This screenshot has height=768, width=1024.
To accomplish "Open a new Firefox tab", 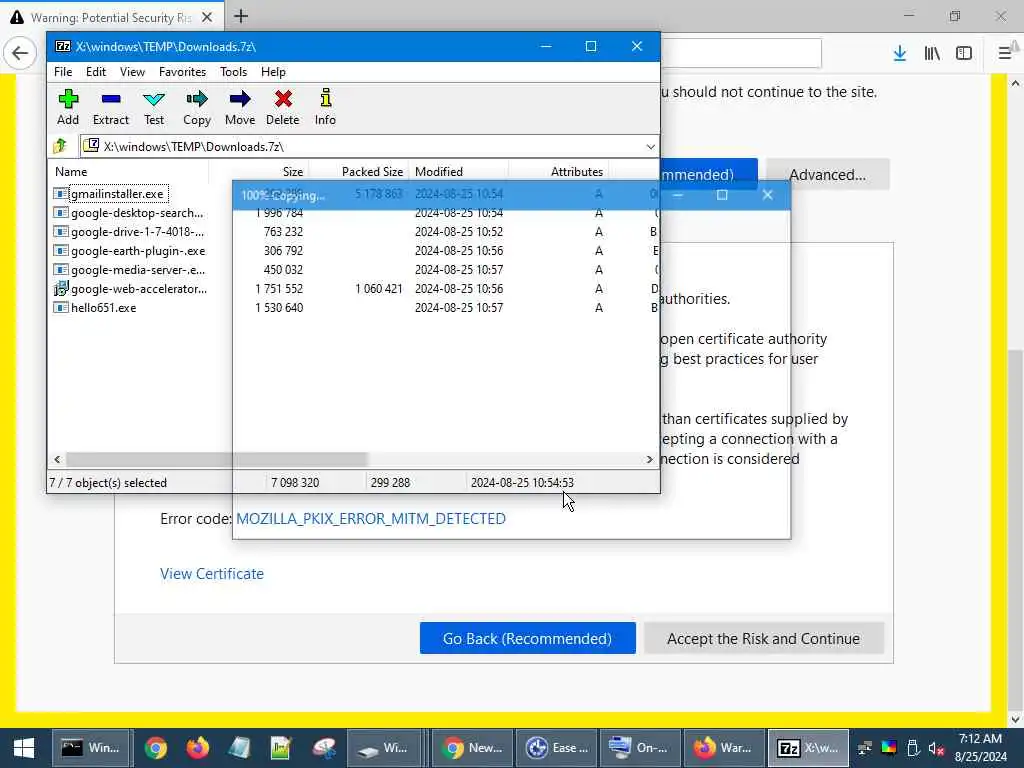I will pyautogui.click(x=241, y=16).
